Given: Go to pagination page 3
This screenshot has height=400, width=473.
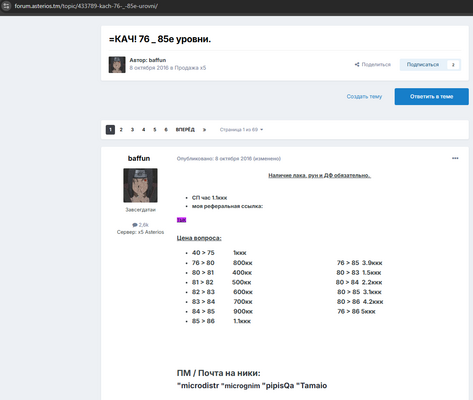Looking at the screenshot, I should 132,130.
